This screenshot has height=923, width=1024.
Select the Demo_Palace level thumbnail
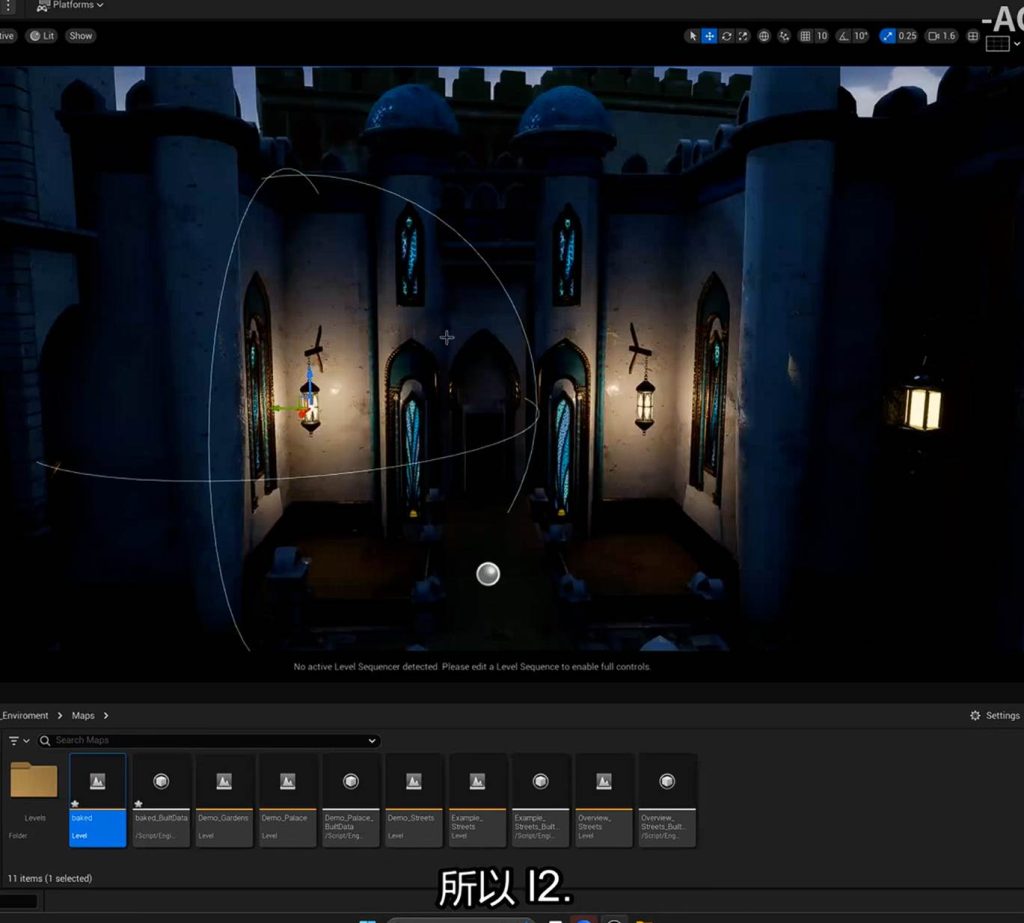point(287,800)
